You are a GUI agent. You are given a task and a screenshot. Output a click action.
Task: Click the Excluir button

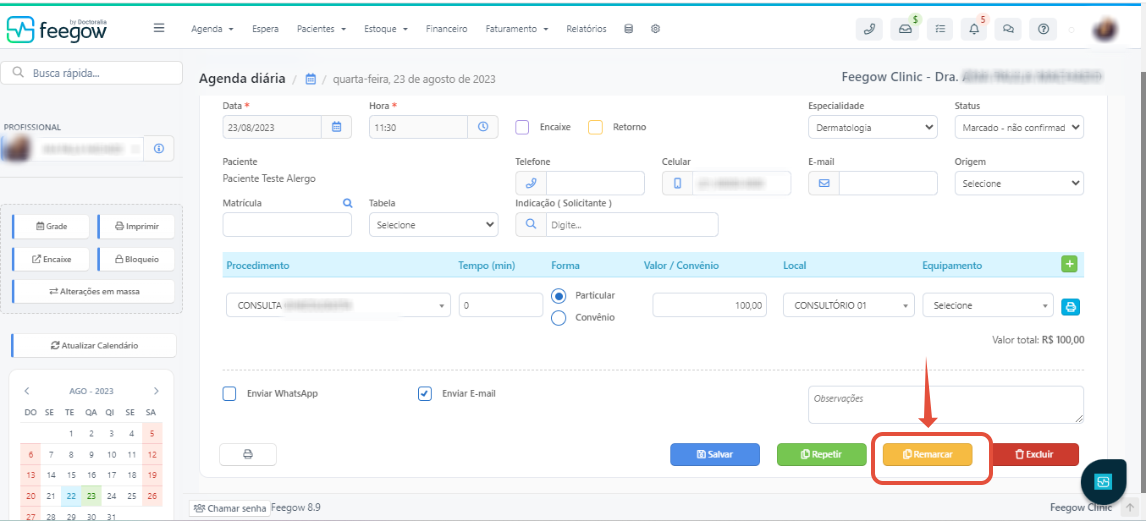coord(1034,455)
